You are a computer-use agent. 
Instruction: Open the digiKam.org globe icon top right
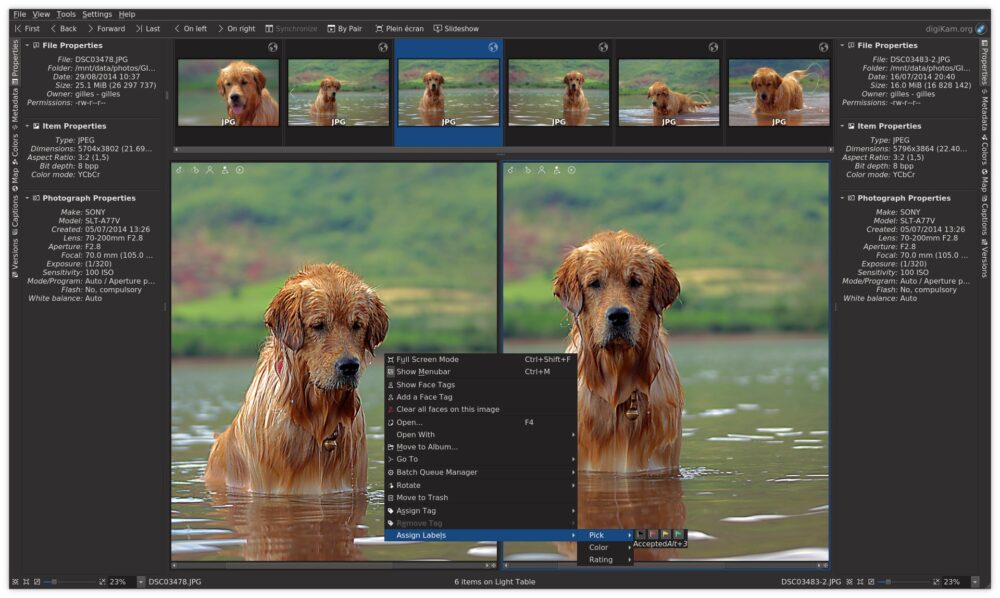coord(983,28)
